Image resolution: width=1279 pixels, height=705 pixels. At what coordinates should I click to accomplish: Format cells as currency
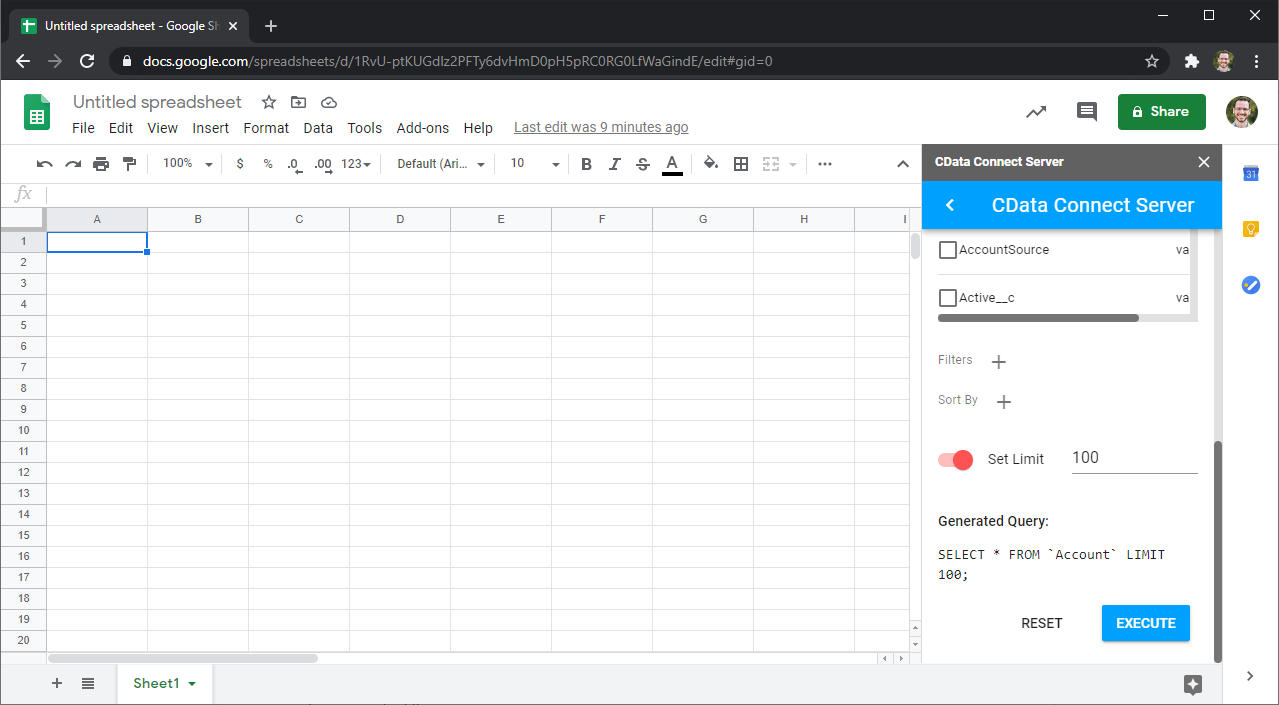240,164
